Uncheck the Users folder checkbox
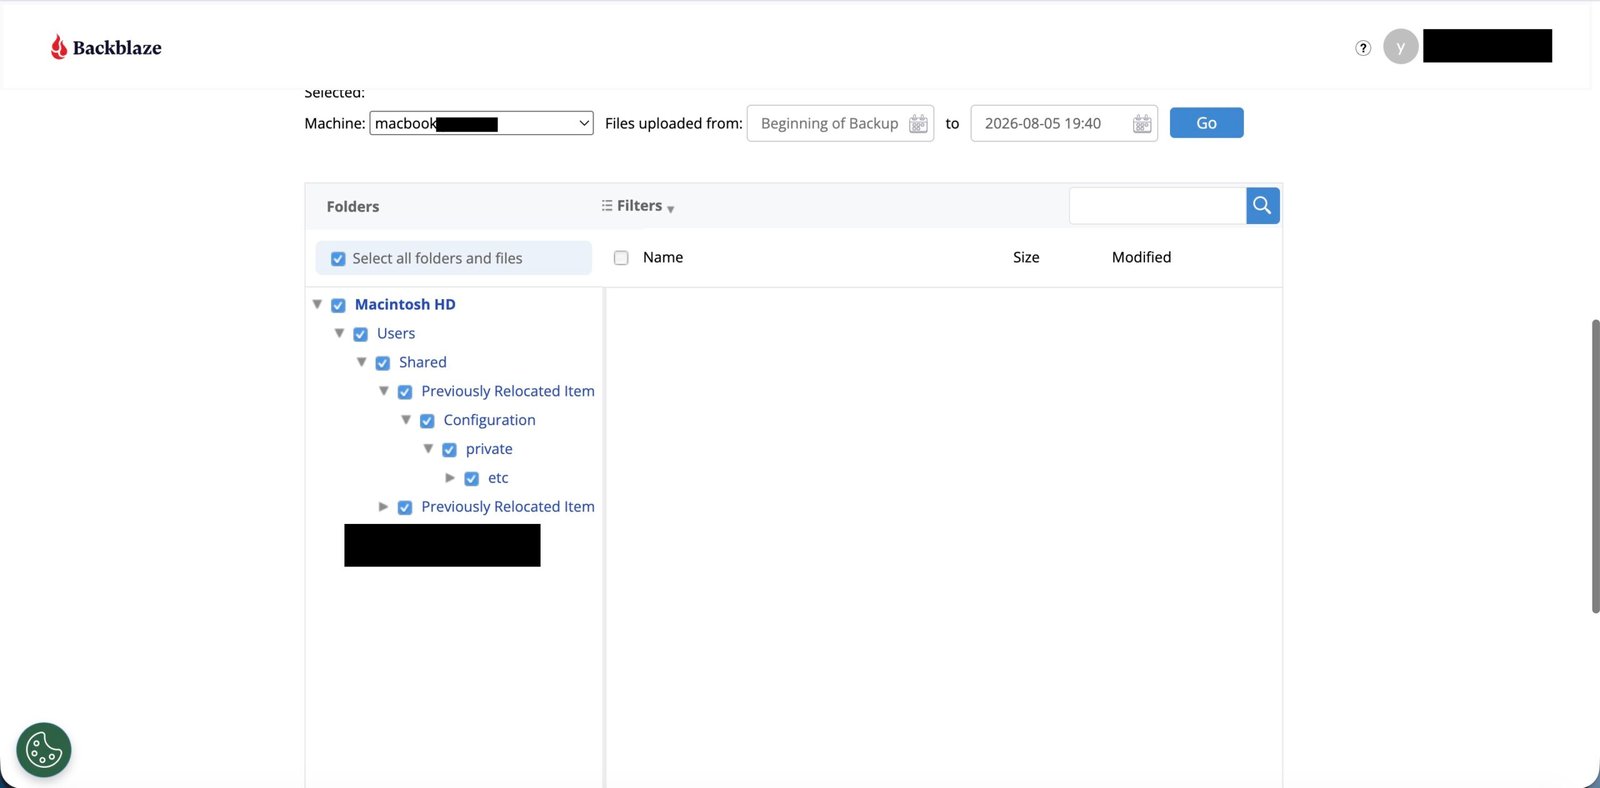 (360, 334)
